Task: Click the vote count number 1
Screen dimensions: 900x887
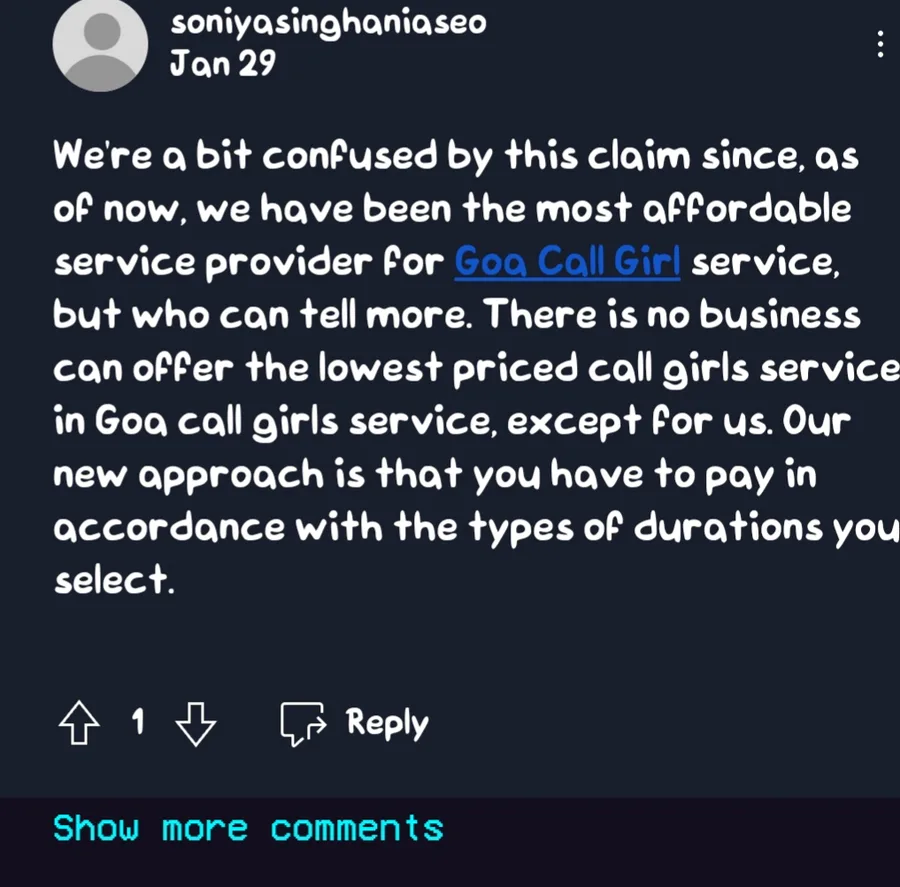Action: point(138,722)
